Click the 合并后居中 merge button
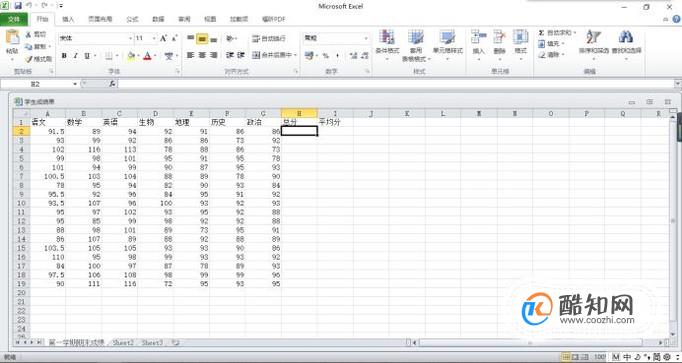The width and height of the screenshot is (682, 363). 274,55
